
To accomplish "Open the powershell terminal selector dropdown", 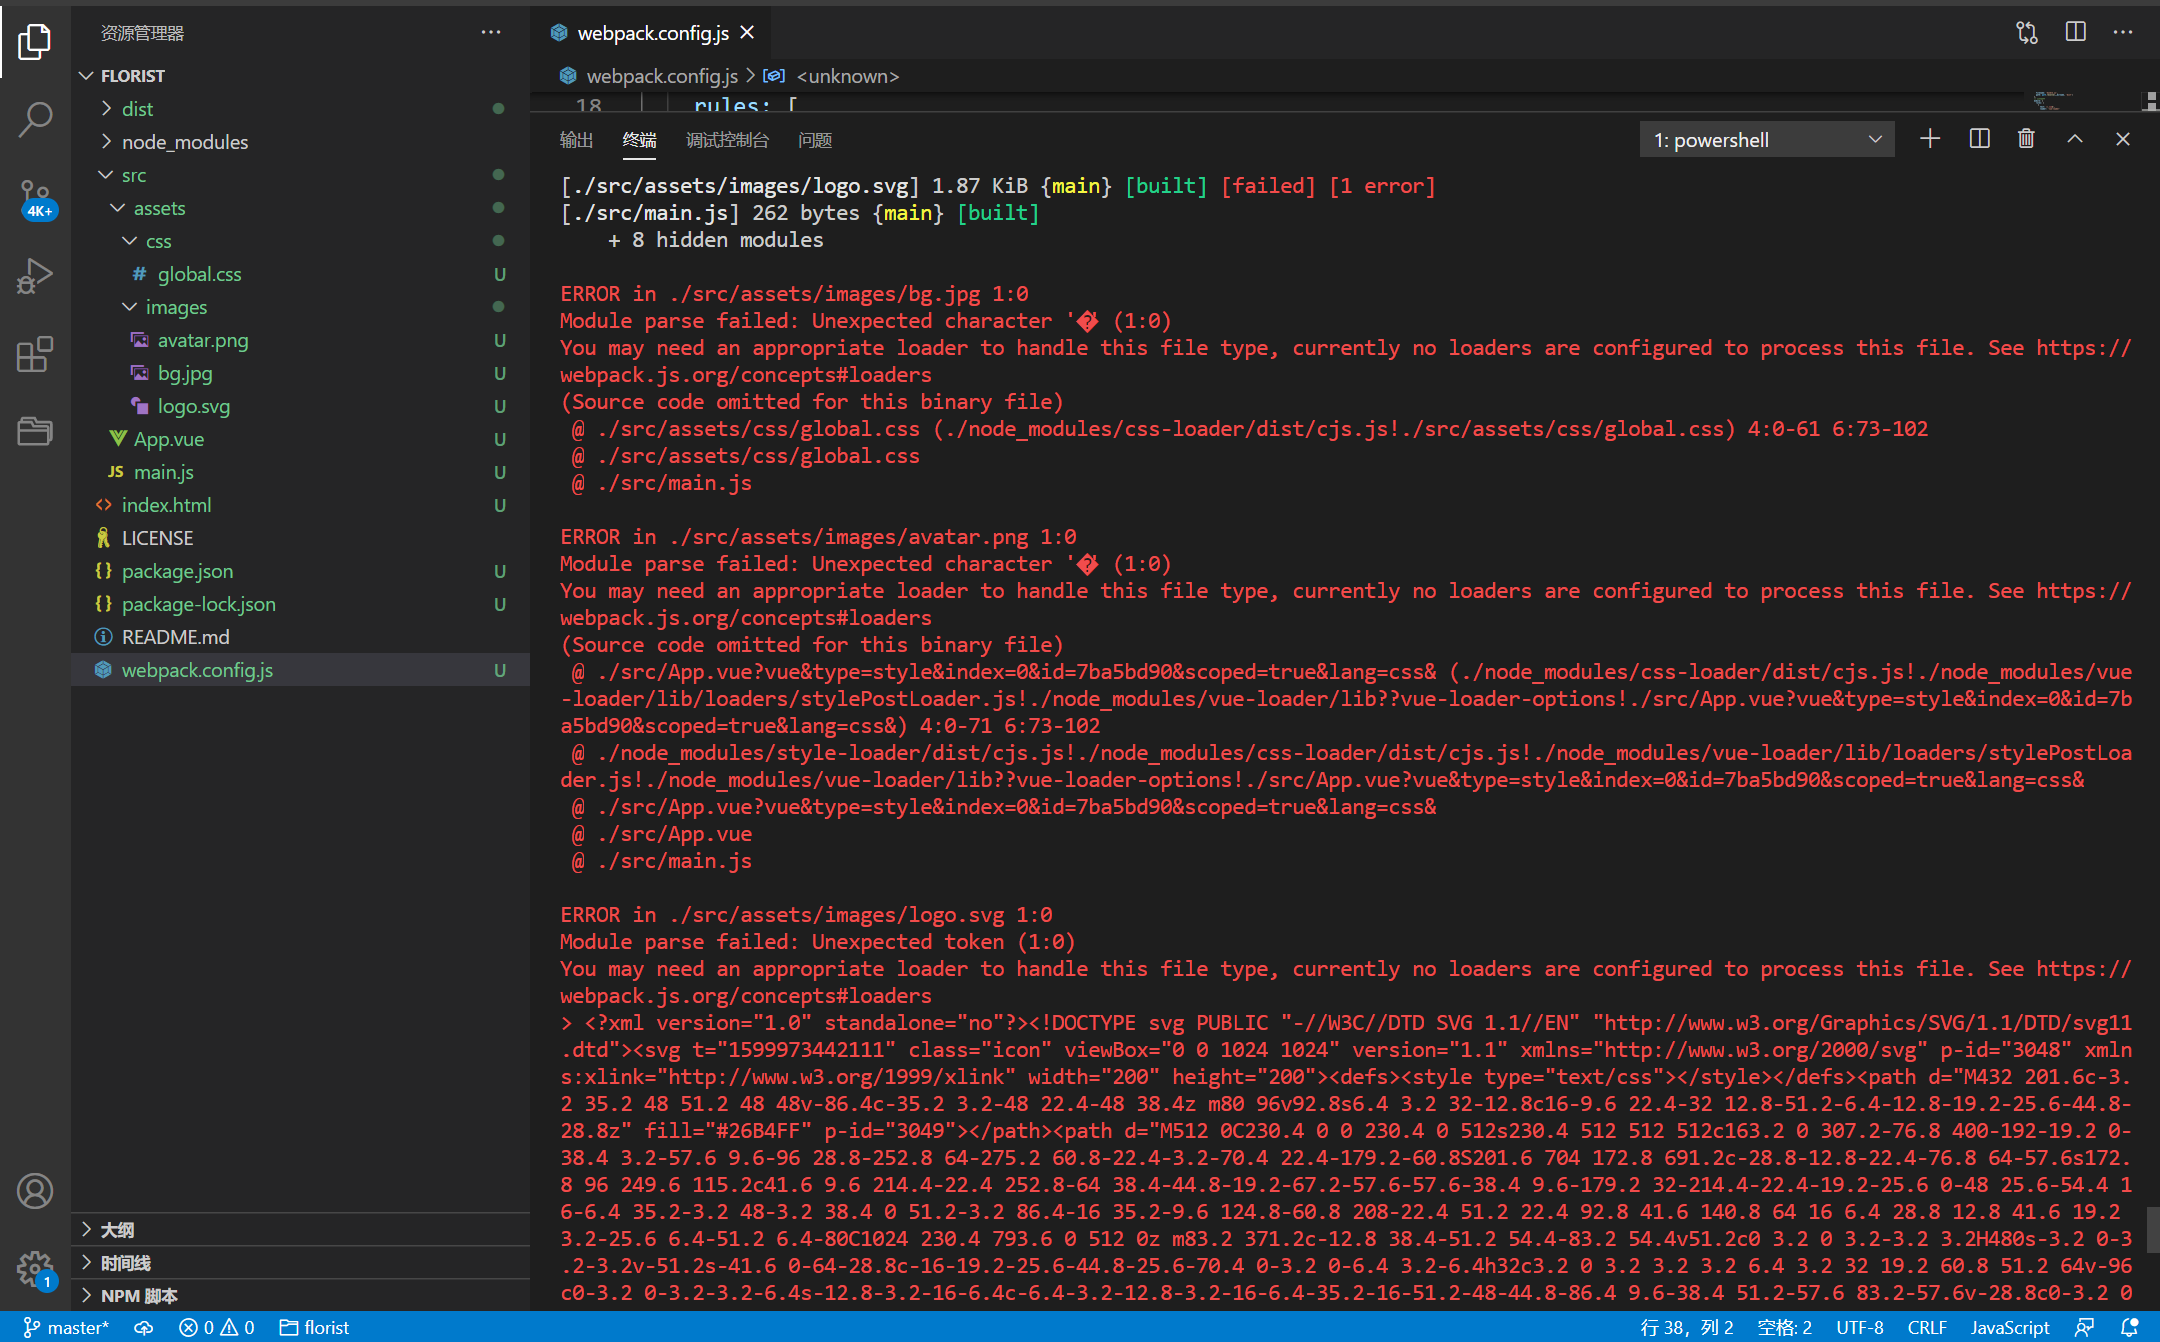I will (1766, 140).
